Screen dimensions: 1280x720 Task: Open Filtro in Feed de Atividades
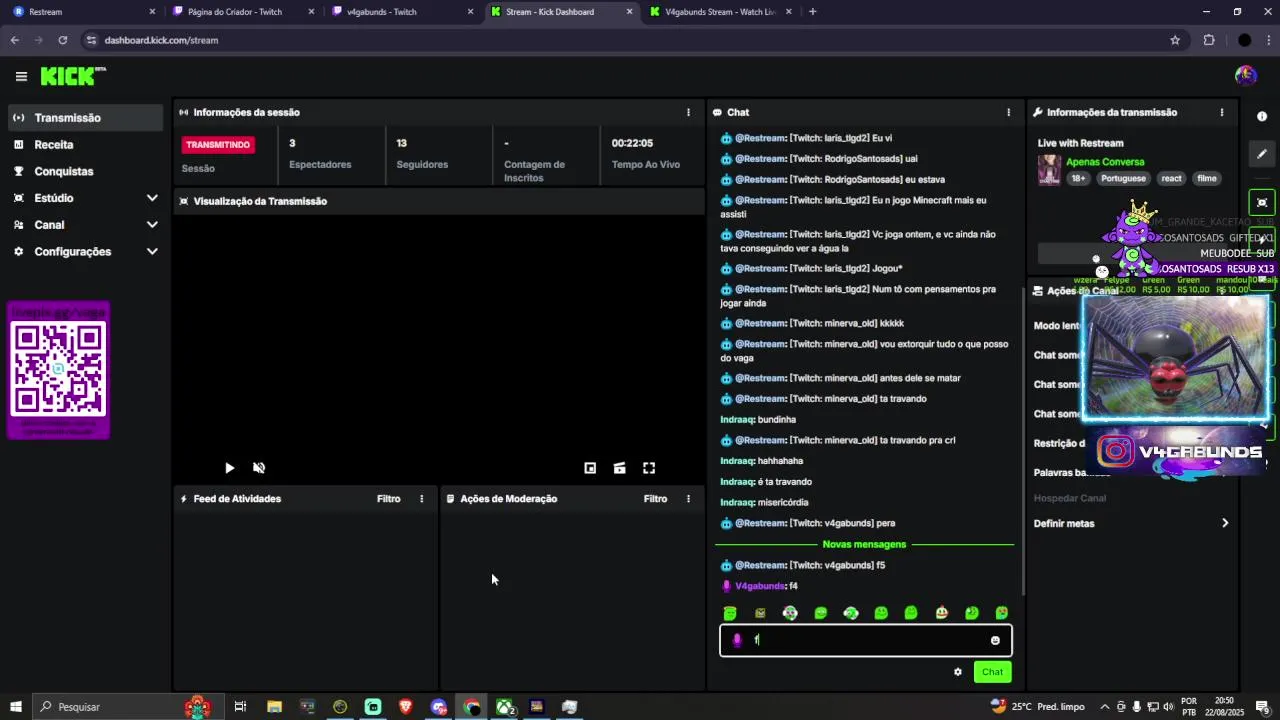pos(389,498)
